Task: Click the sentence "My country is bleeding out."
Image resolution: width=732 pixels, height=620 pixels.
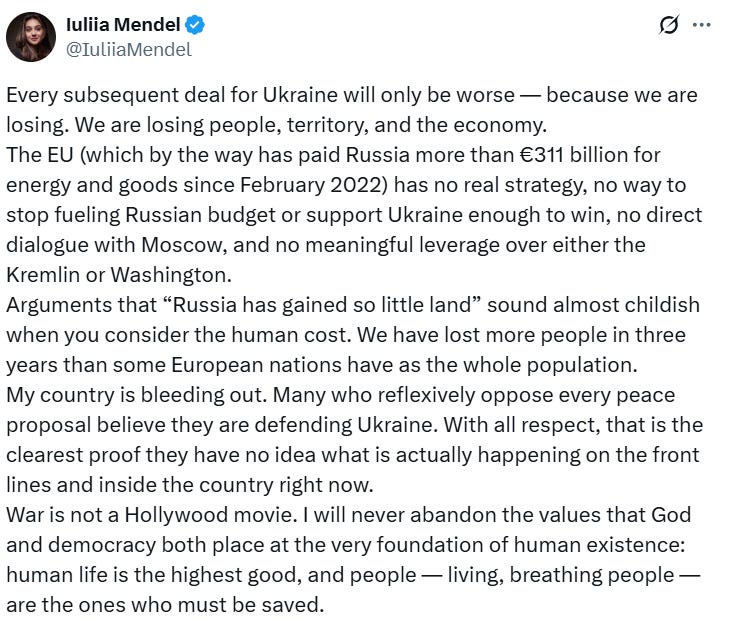Action: (x=137, y=395)
